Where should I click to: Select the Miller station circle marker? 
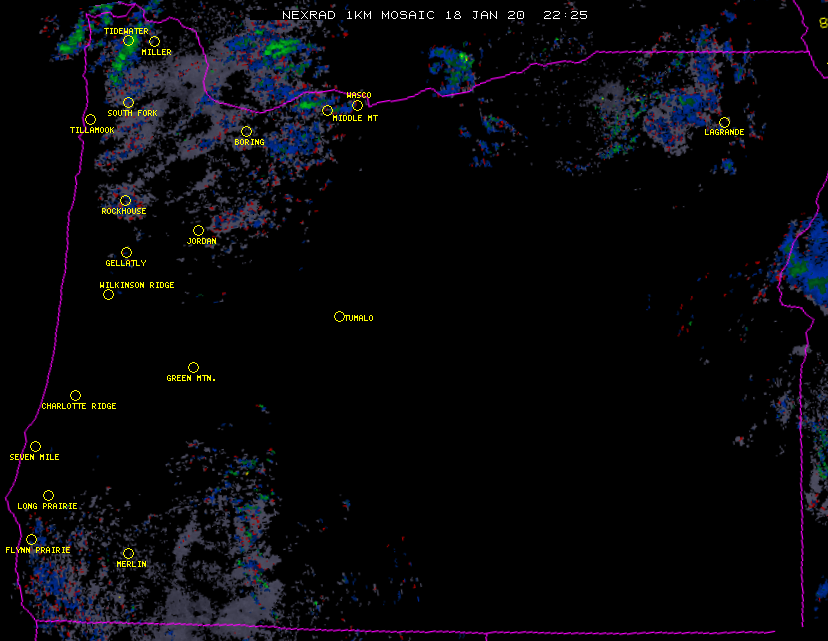click(x=154, y=42)
